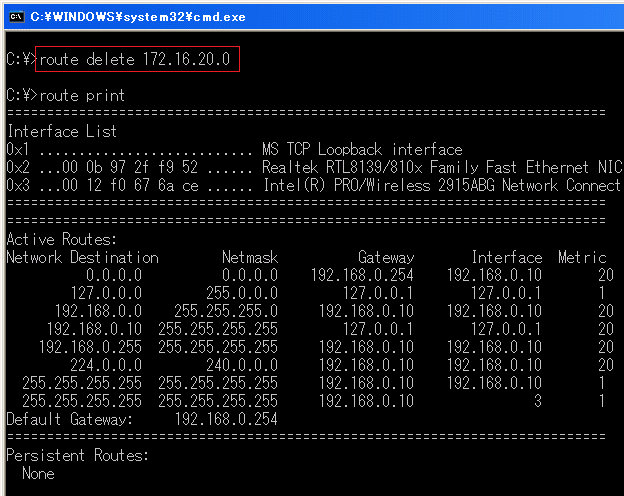The height and width of the screenshot is (496, 624).
Task: Click the 192.168.0.10 network destination cell
Action: pos(94,329)
